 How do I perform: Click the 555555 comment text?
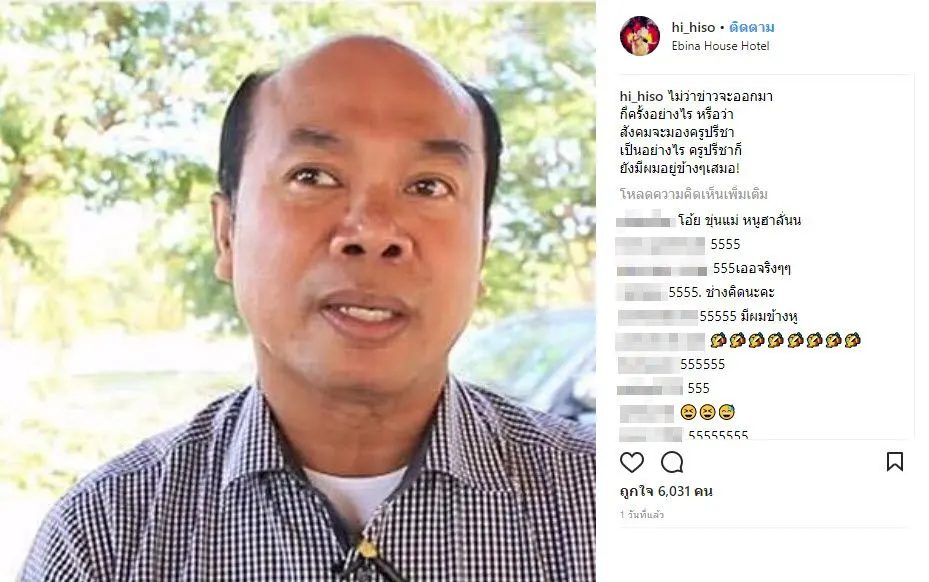click(x=703, y=364)
